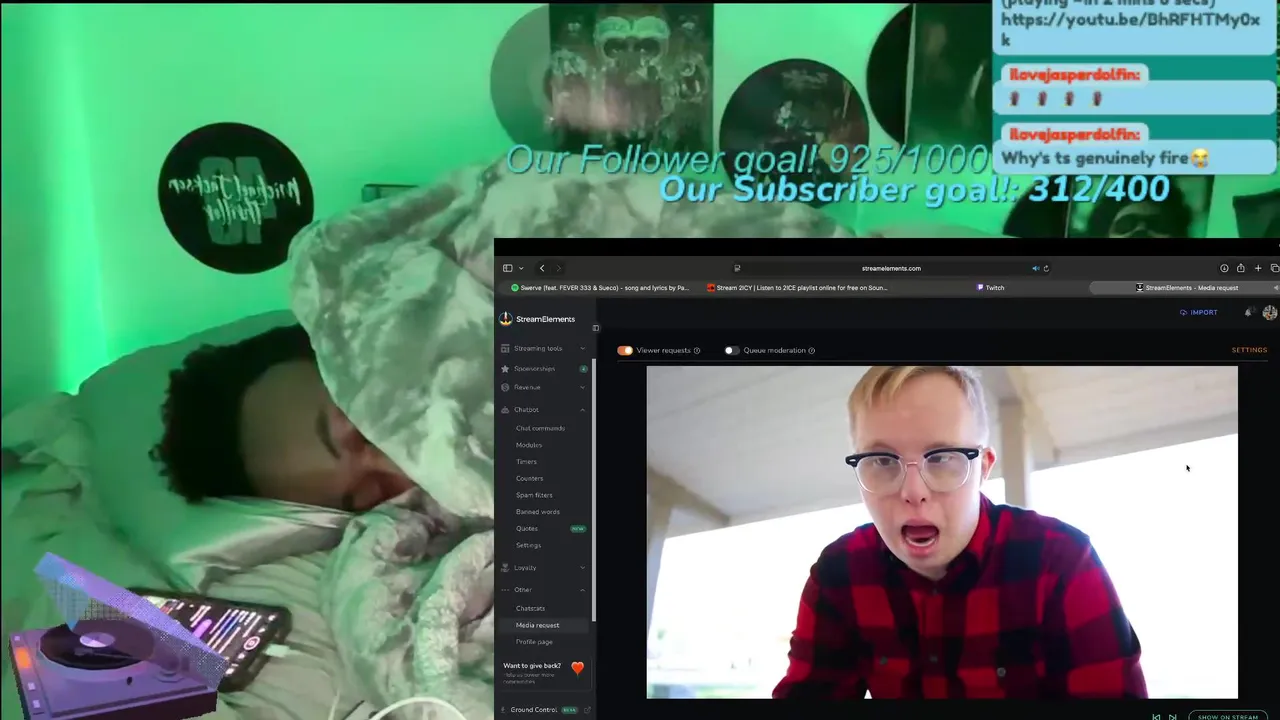Open Chat commands page
Screen dimensions: 1280x720
click(x=540, y=428)
